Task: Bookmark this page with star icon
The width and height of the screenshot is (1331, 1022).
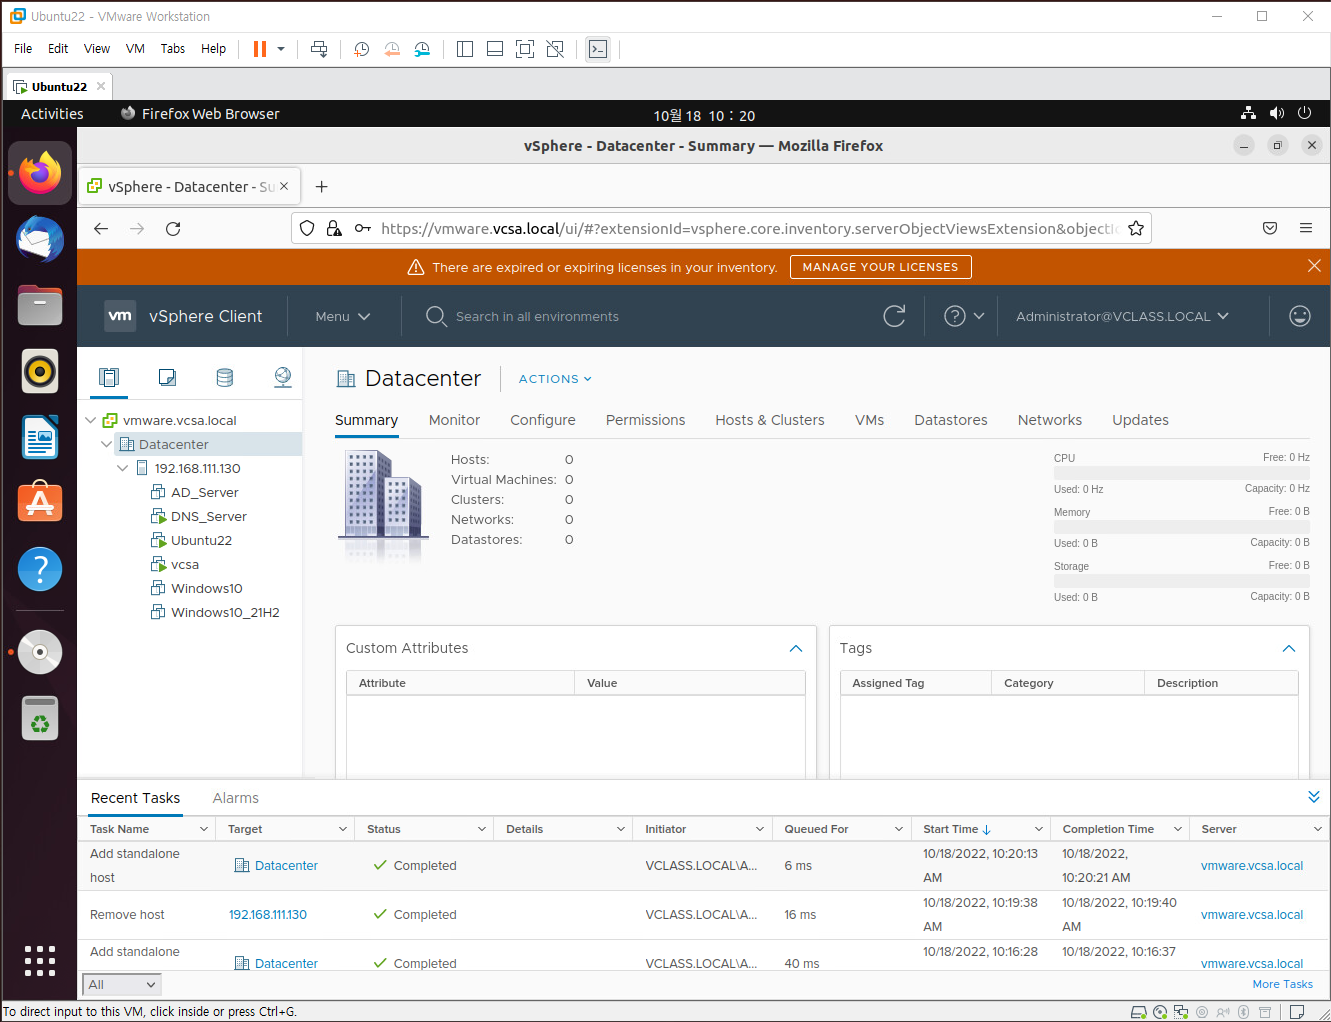Action: [x=1136, y=228]
